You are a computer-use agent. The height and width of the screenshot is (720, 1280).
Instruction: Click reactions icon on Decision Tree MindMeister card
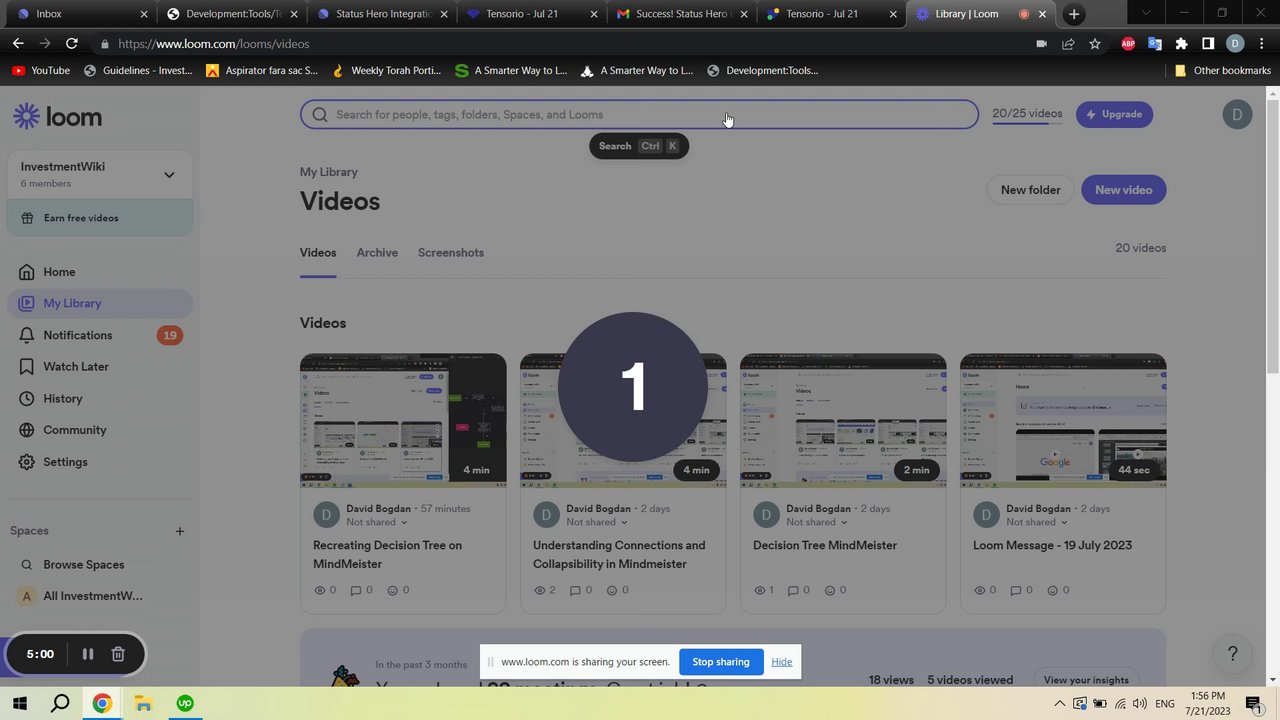click(830, 590)
